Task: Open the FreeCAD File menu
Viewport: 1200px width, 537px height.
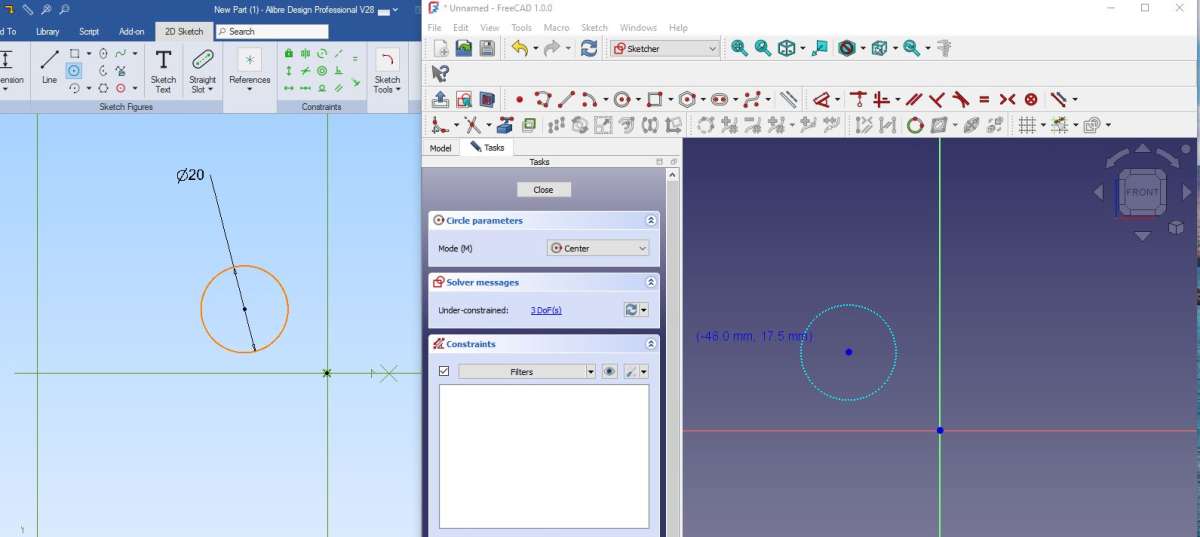Action: [435, 28]
